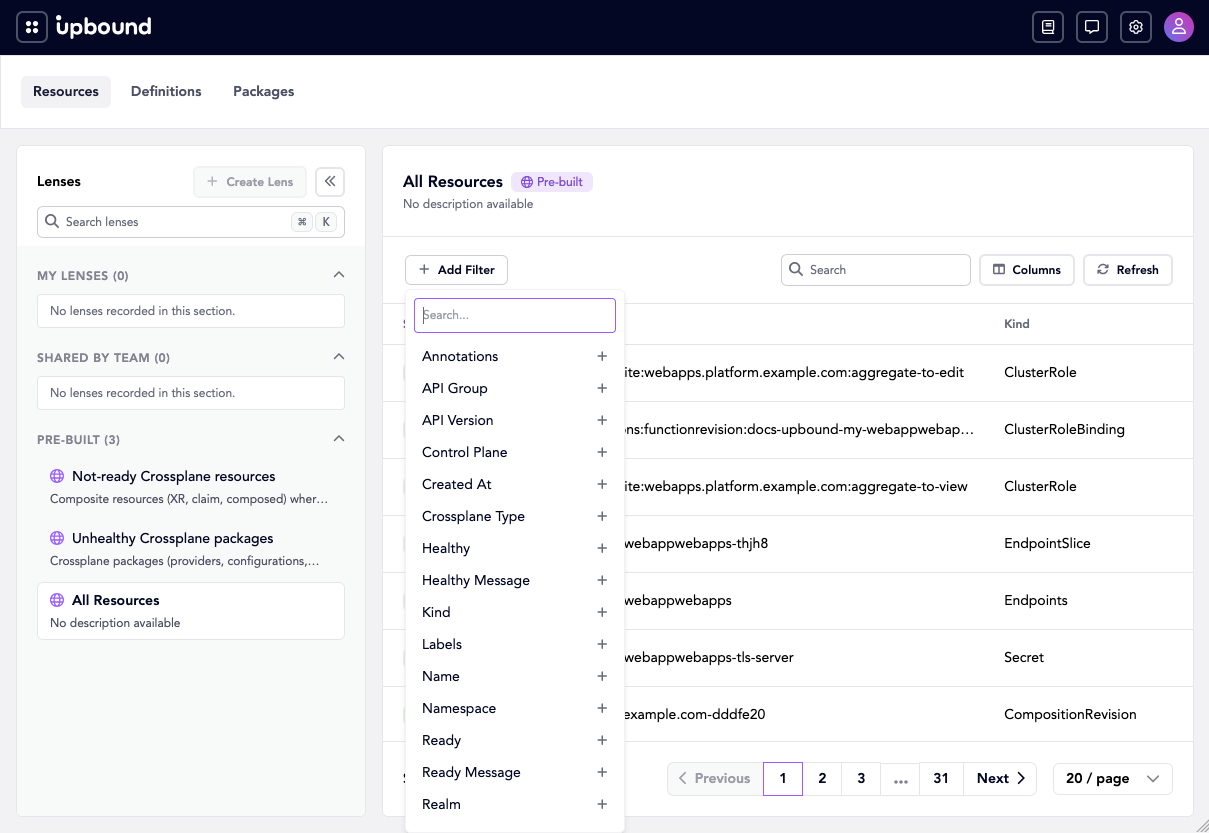Go to page 3
This screenshot has width=1209, height=833.
pos(861,778)
